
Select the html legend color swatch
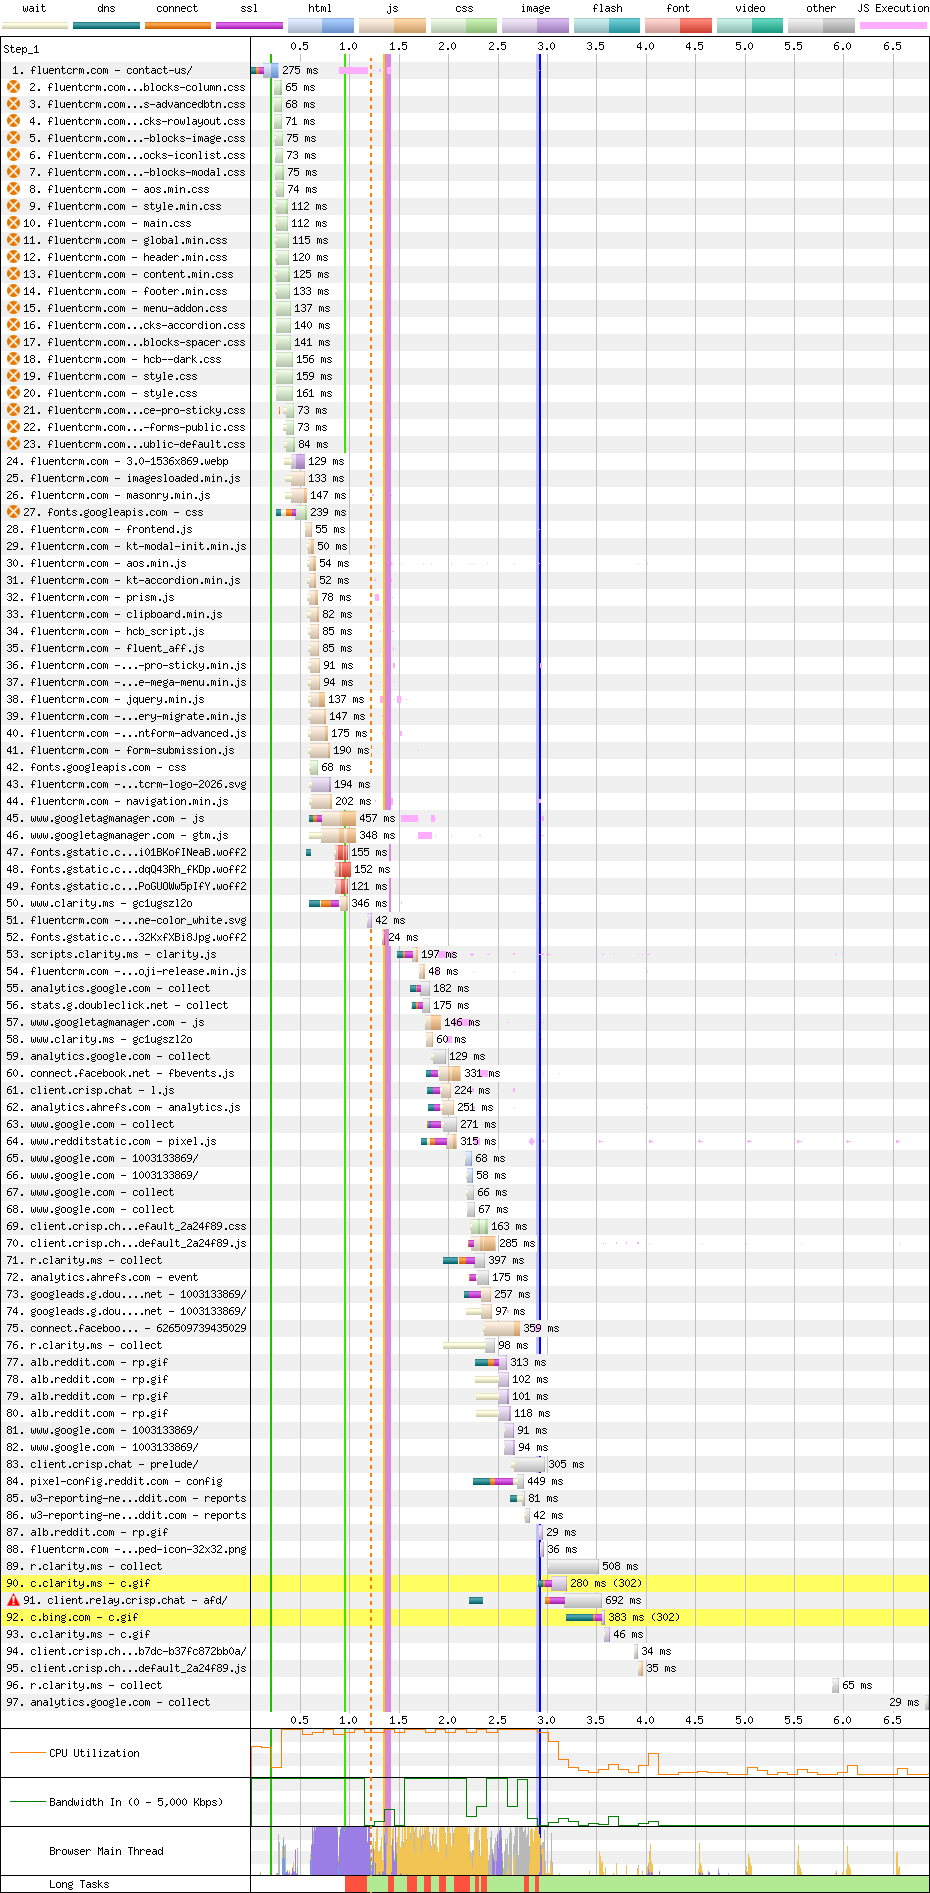321,25
